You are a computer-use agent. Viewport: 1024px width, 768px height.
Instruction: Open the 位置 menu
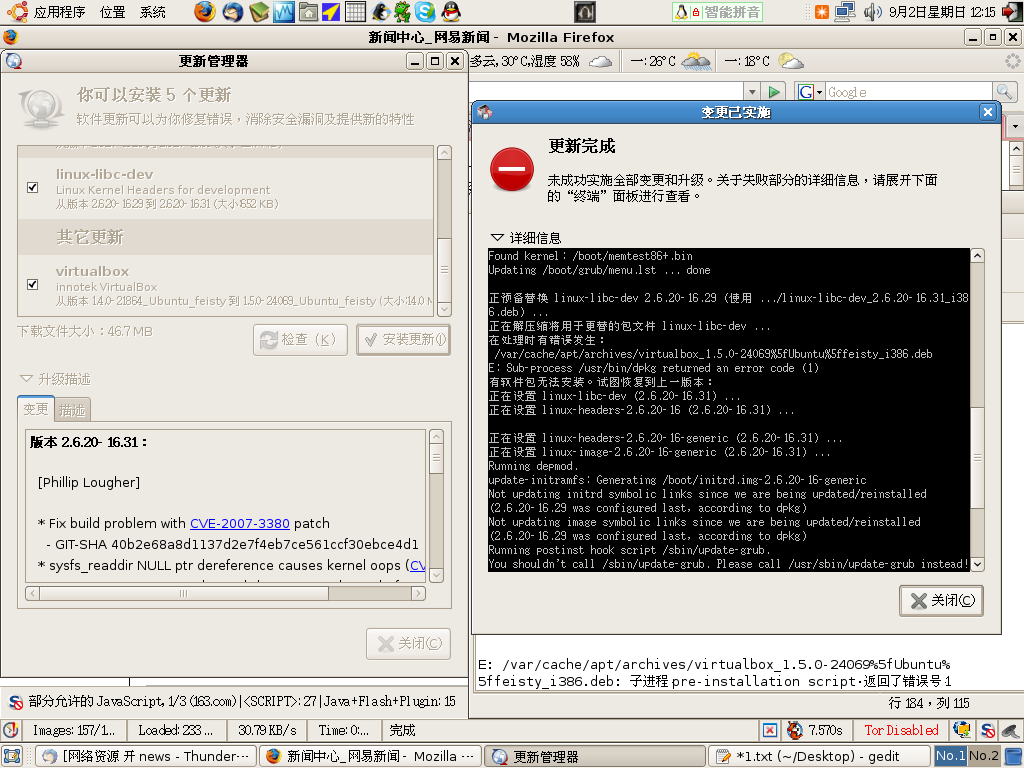pyautogui.click(x=112, y=12)
